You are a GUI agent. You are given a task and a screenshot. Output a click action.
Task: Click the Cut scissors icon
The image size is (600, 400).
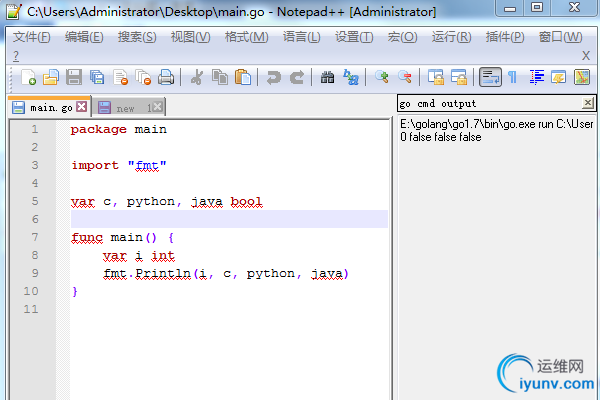tap(197, 77)
